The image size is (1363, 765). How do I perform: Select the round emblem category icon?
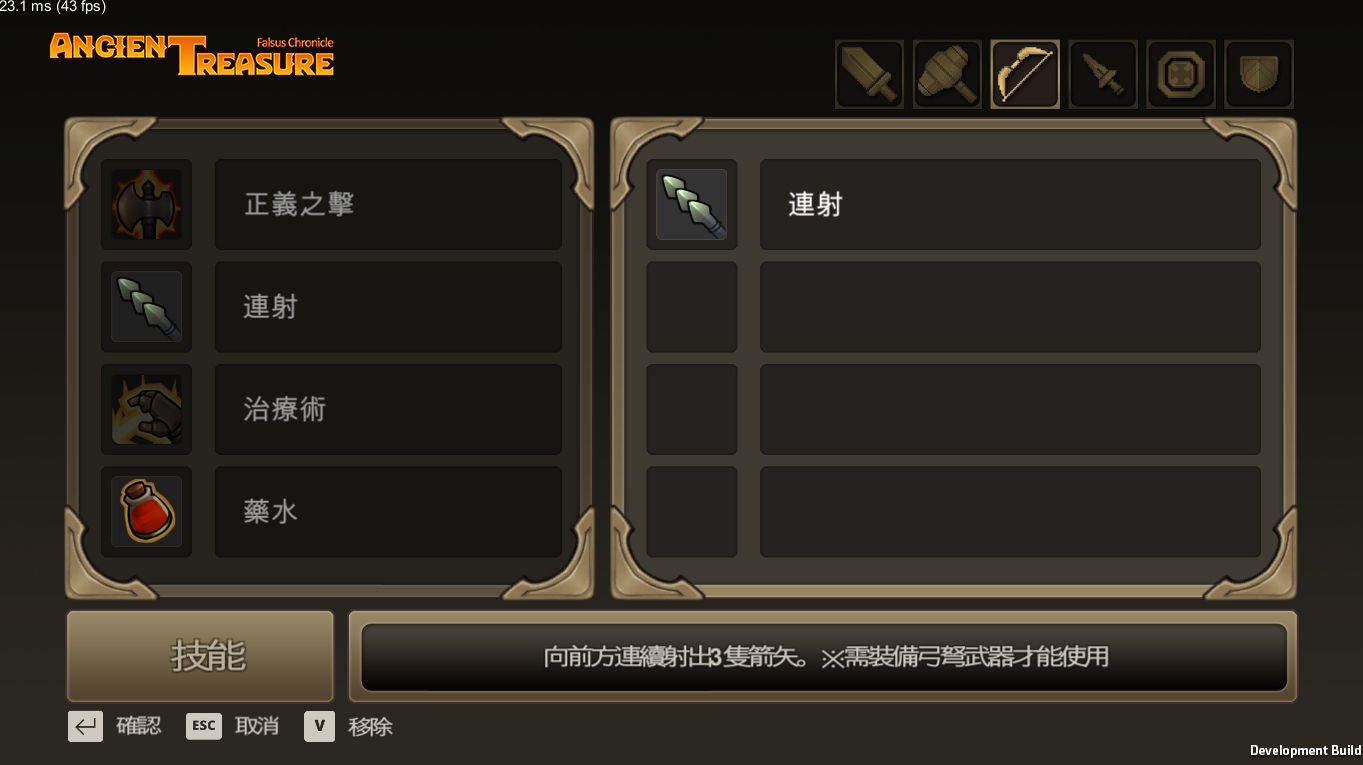(1181, 74)
